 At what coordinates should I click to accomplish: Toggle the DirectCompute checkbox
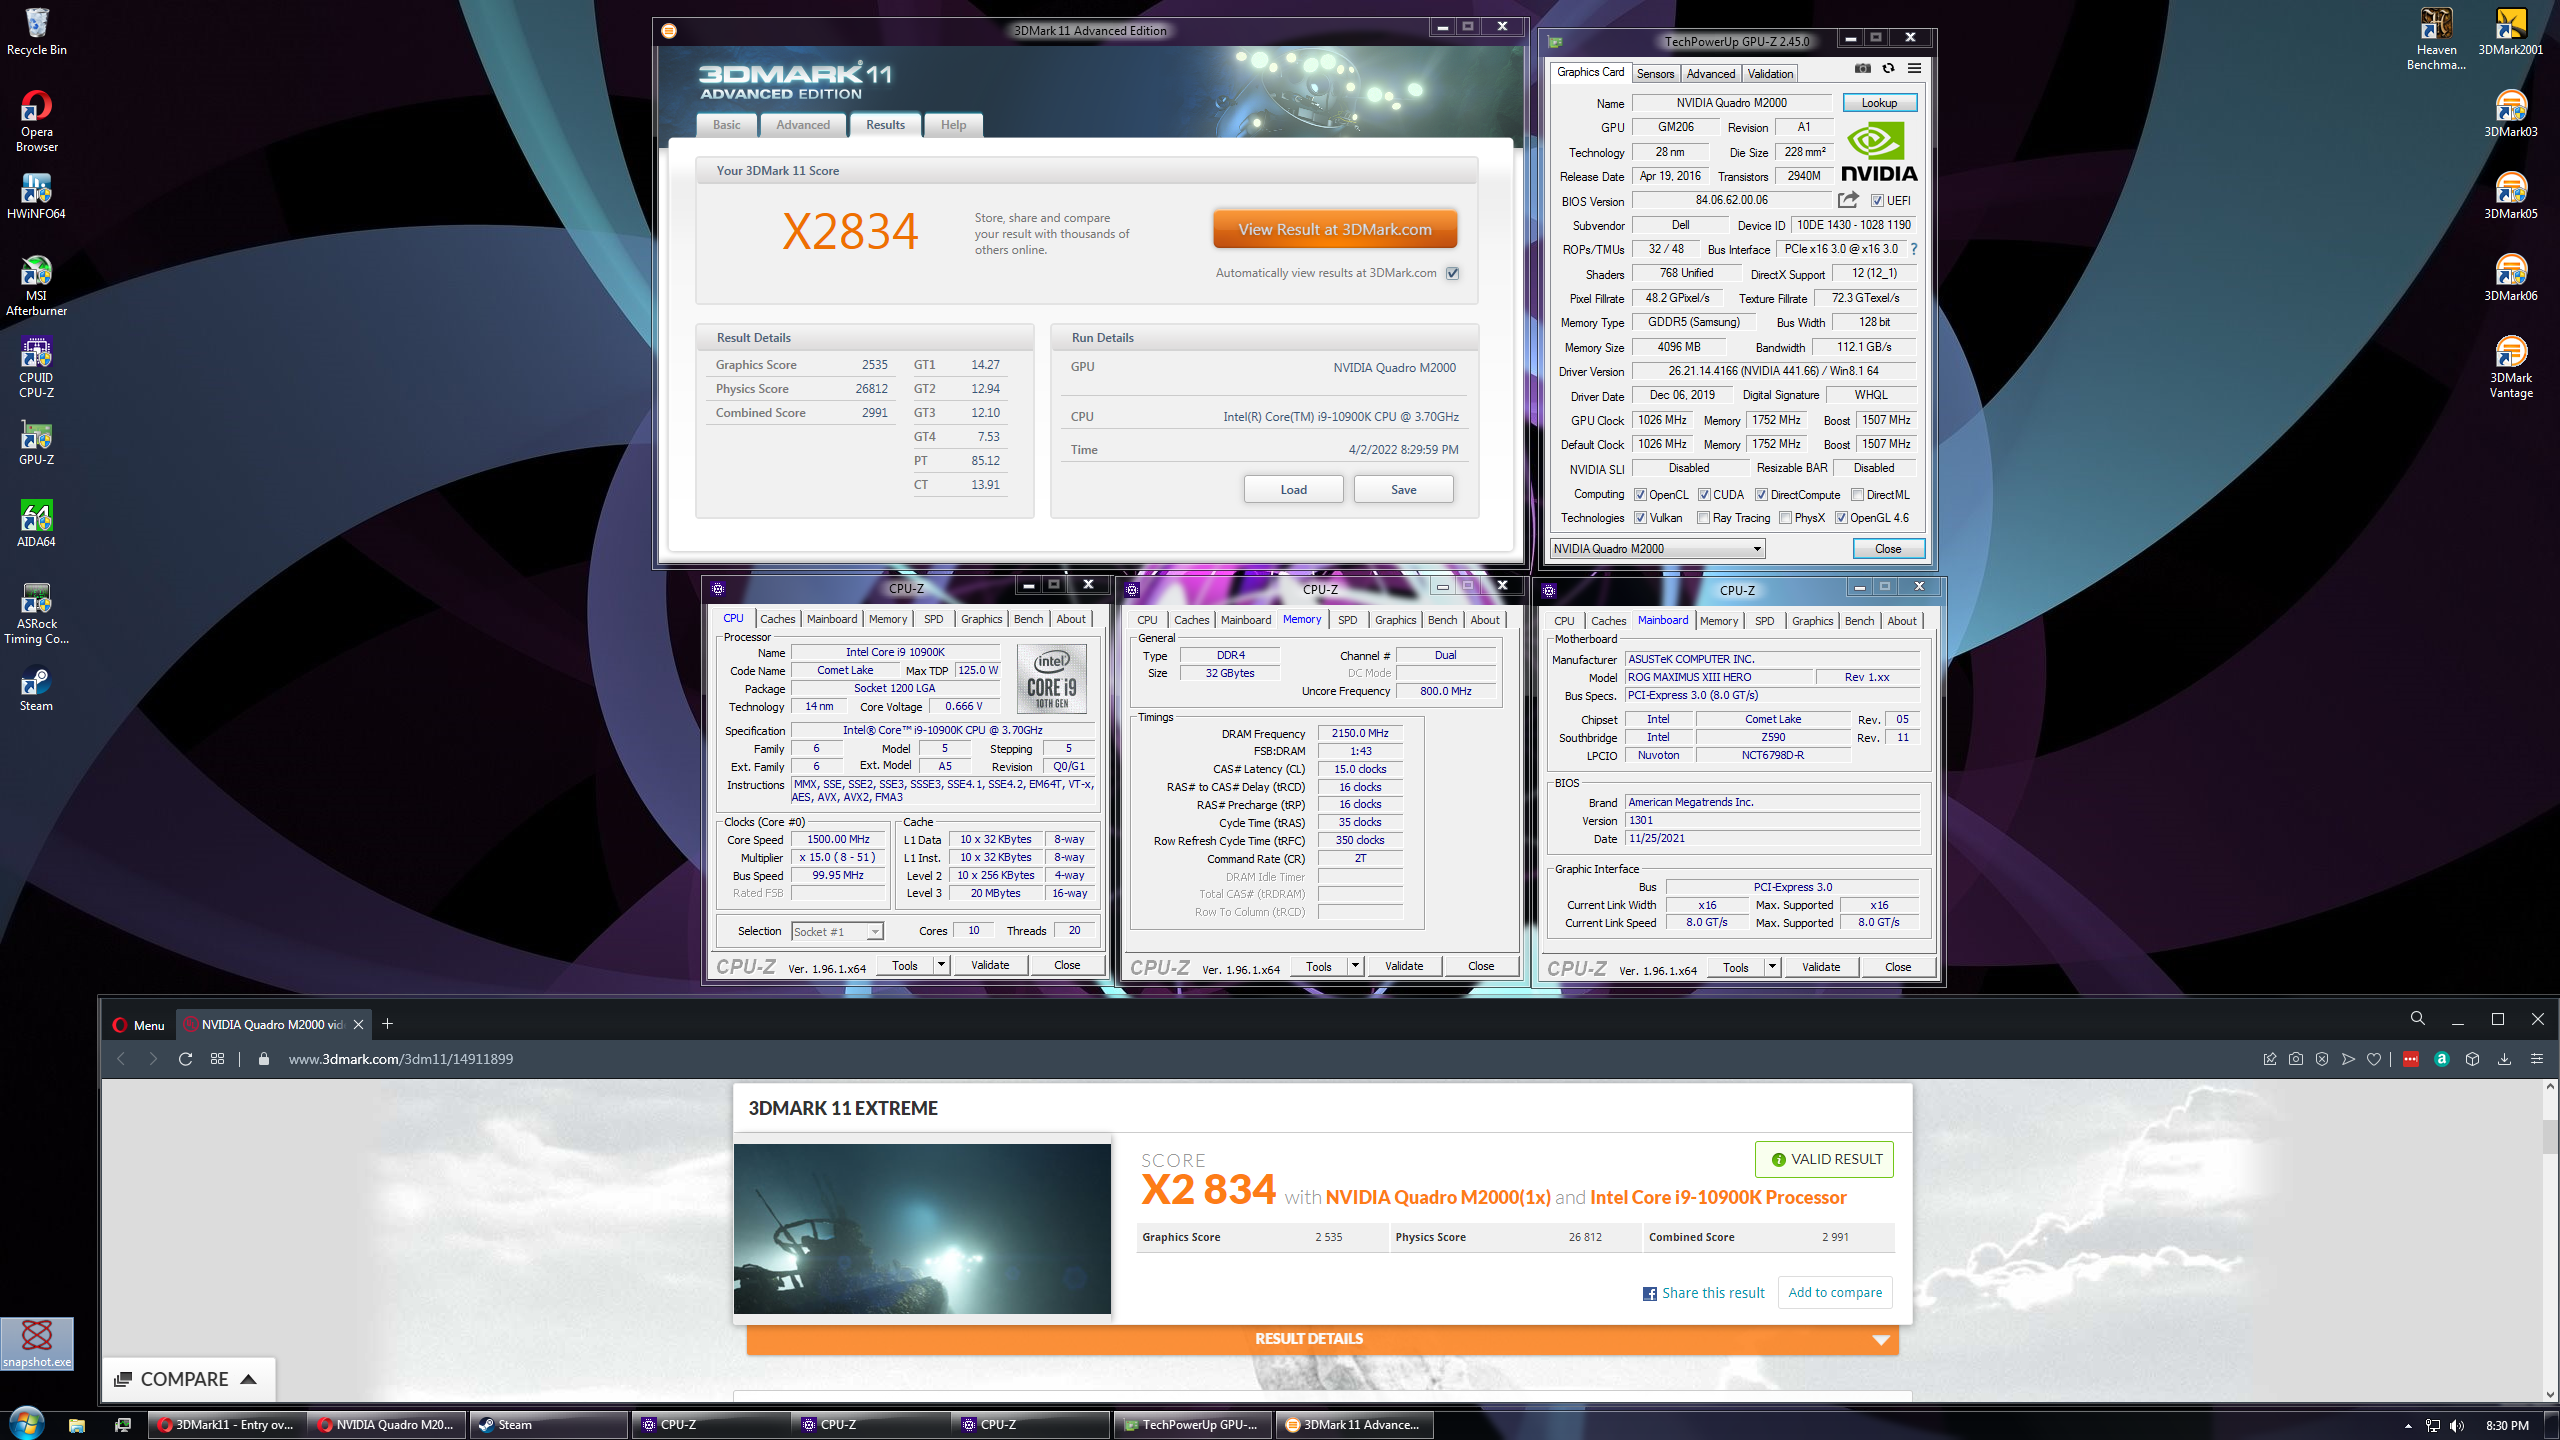1761,495
